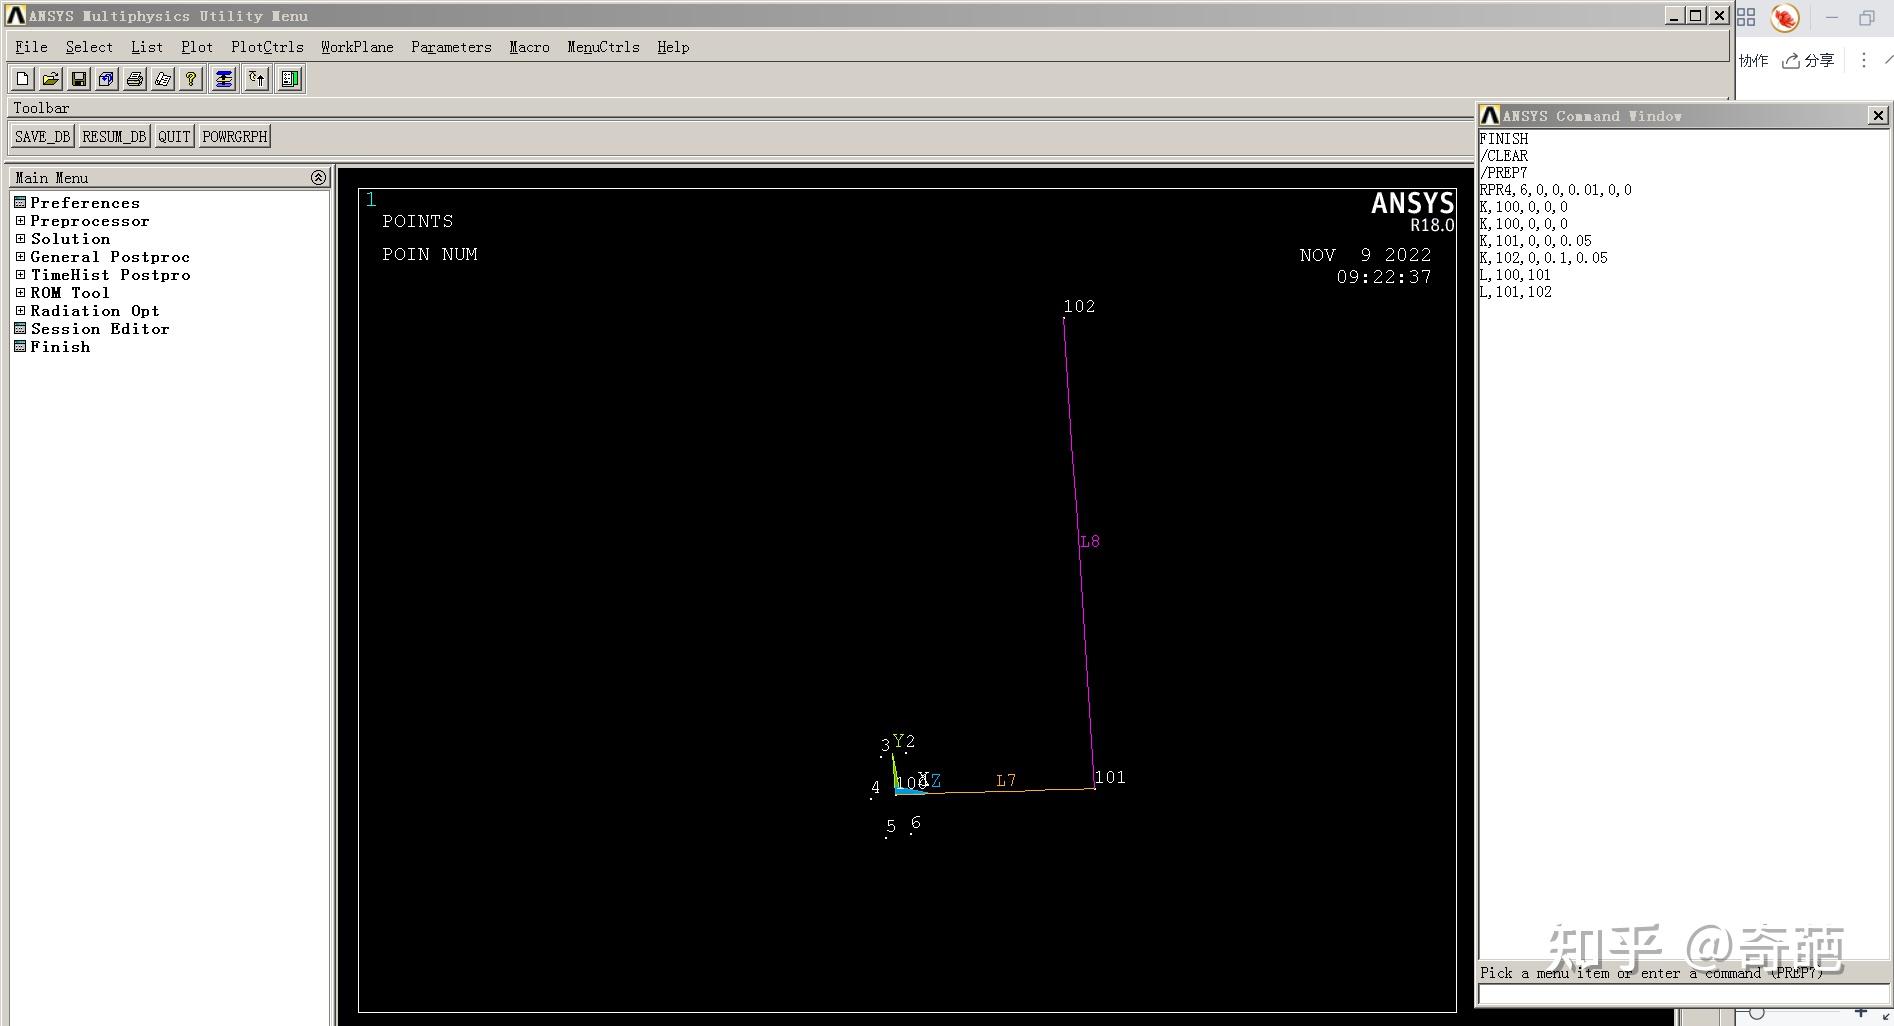Open the WorkPlane menu
Screen dimensions: 1894x1026
pyautogui.click(x=356, y=47)
